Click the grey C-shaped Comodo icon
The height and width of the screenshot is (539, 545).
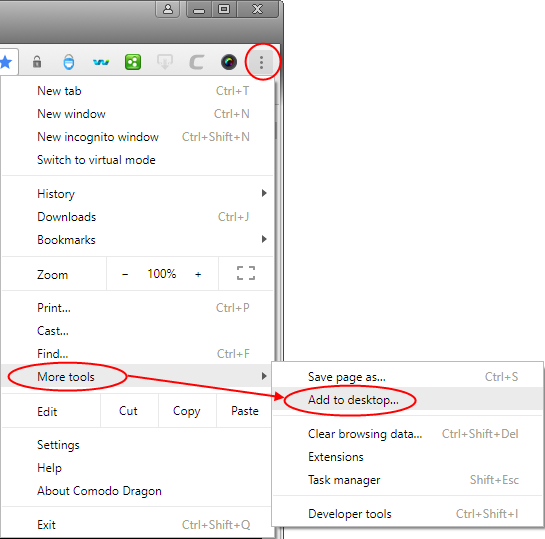[197, 63]
